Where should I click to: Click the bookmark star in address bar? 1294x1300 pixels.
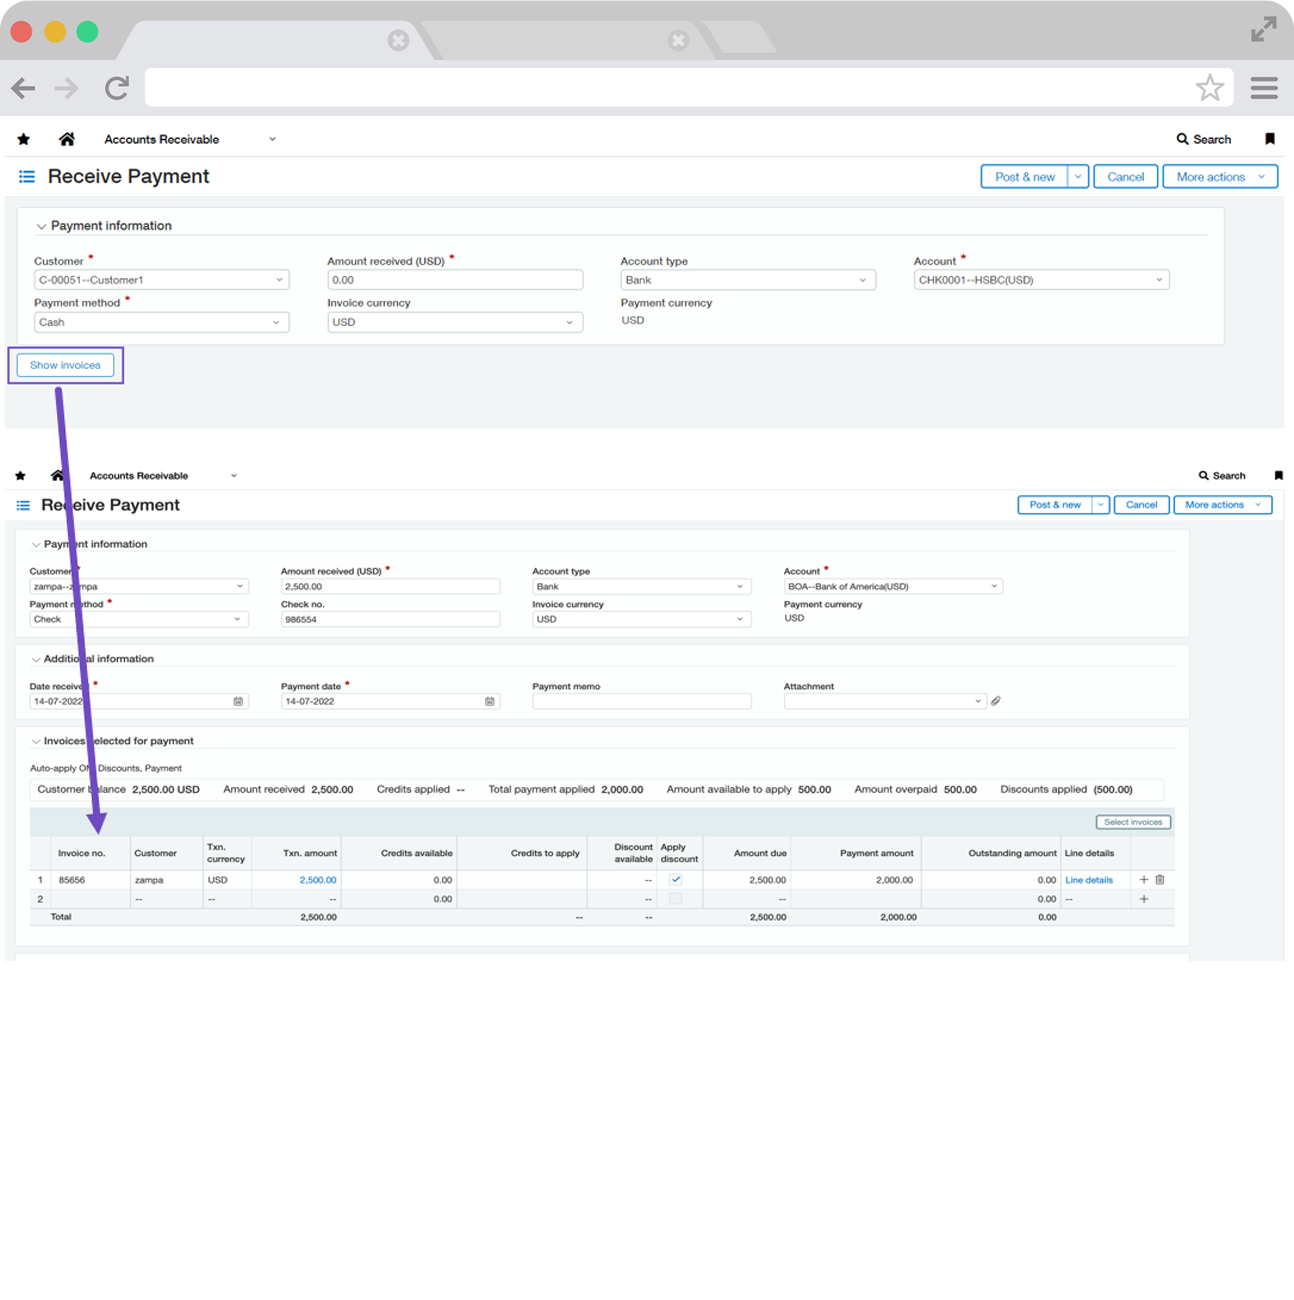(1209, 88)
